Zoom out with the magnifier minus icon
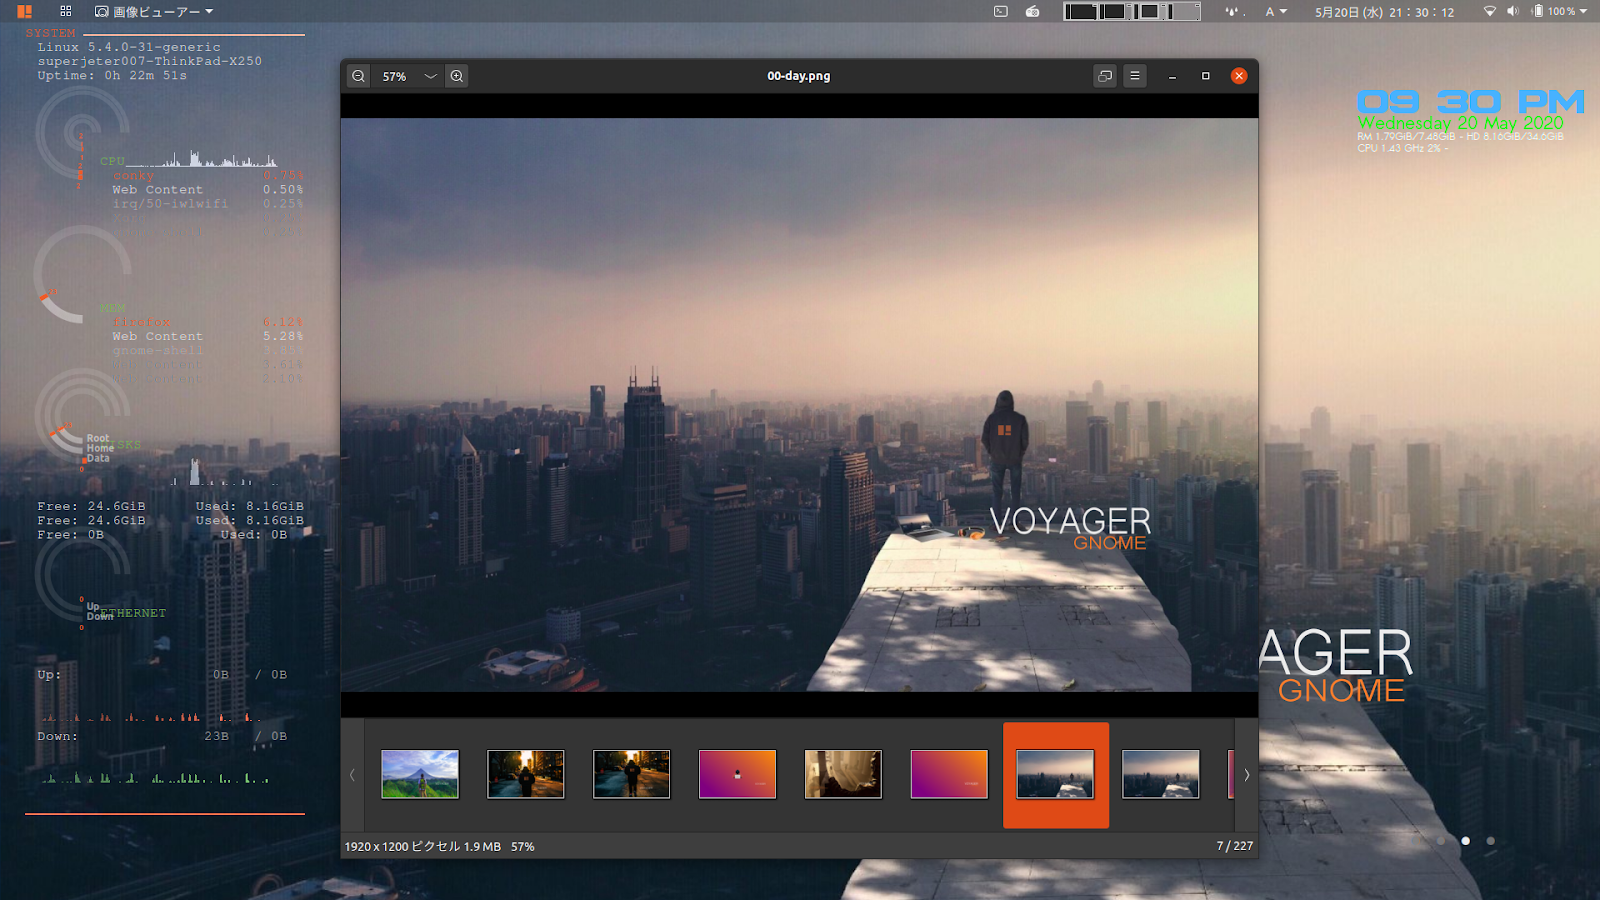This screenshot has height=900, width=1600. pyautogui.click(x=358, y=76)
